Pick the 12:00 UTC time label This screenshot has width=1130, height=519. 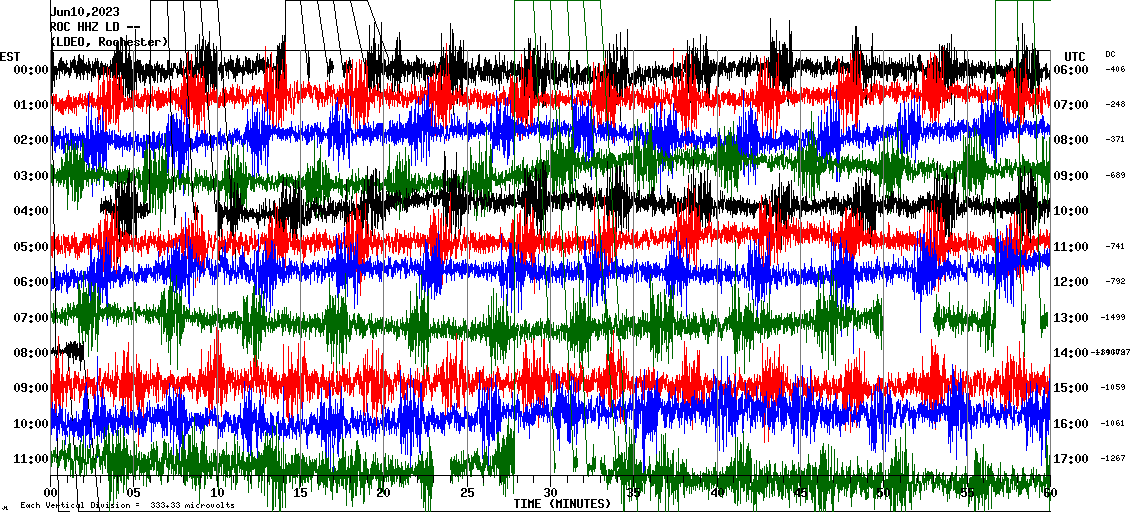pos(1071,282)
